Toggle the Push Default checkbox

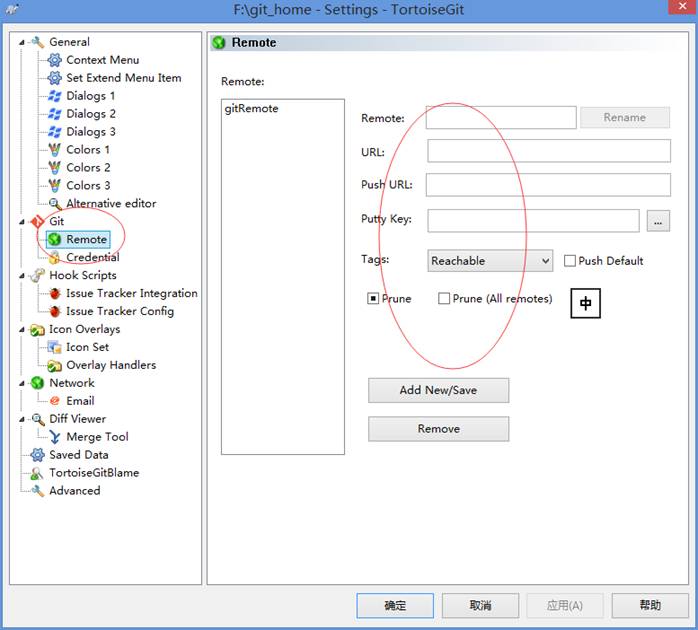569,260
